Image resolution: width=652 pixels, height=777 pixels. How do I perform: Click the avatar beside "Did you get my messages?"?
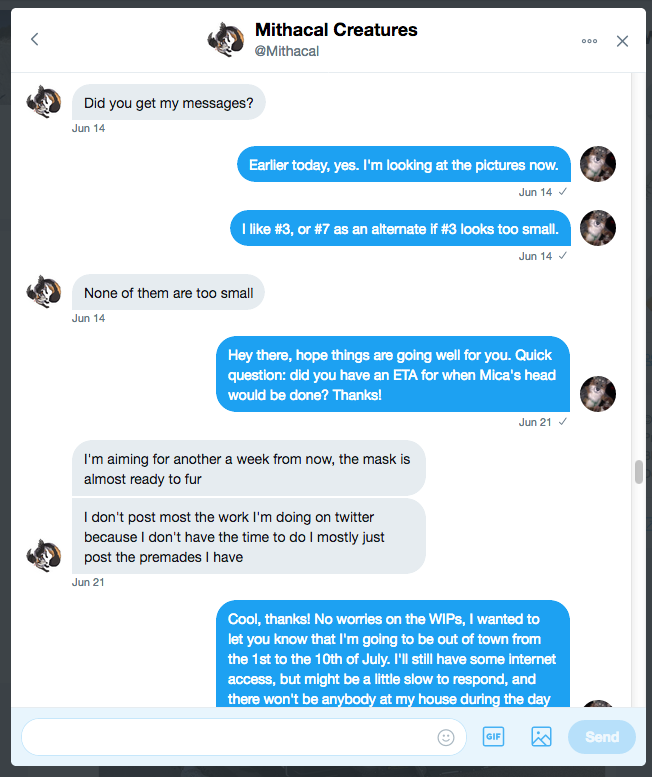(x=44, y=101)
